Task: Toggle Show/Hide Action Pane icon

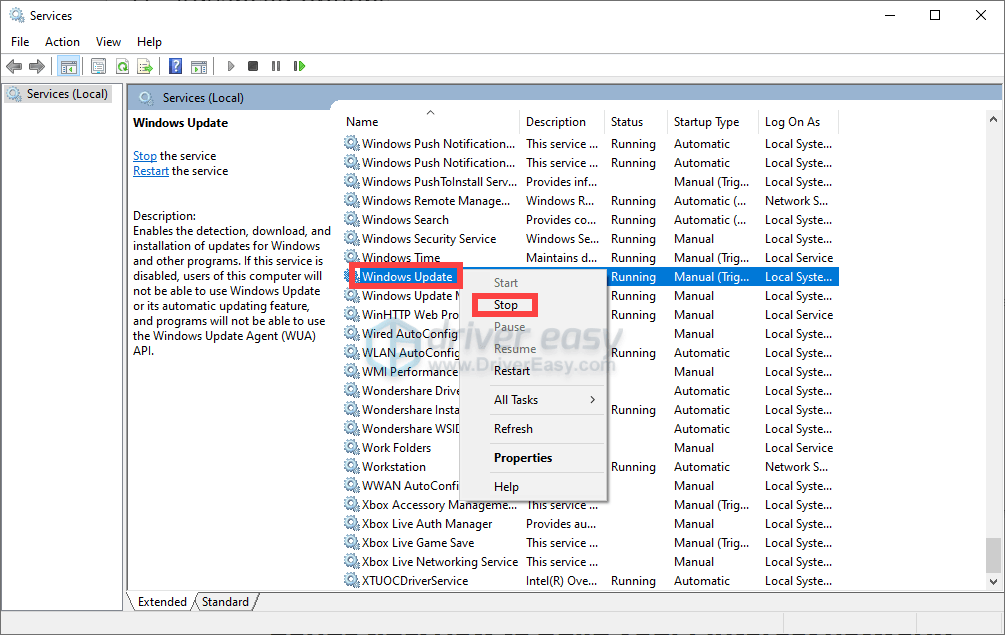Action: tap(199, 66)
